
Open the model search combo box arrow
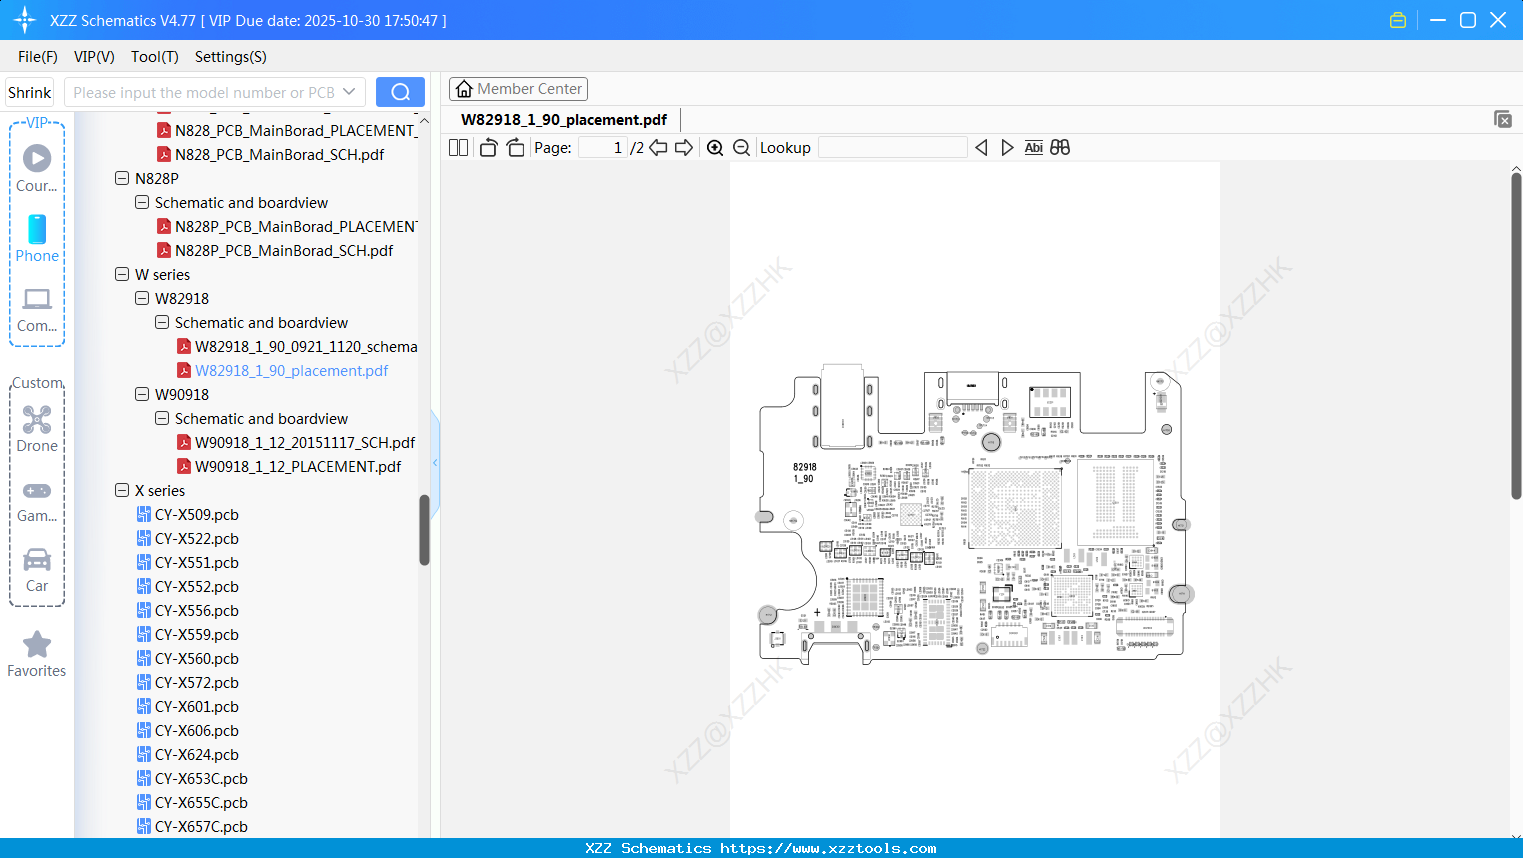349,91
